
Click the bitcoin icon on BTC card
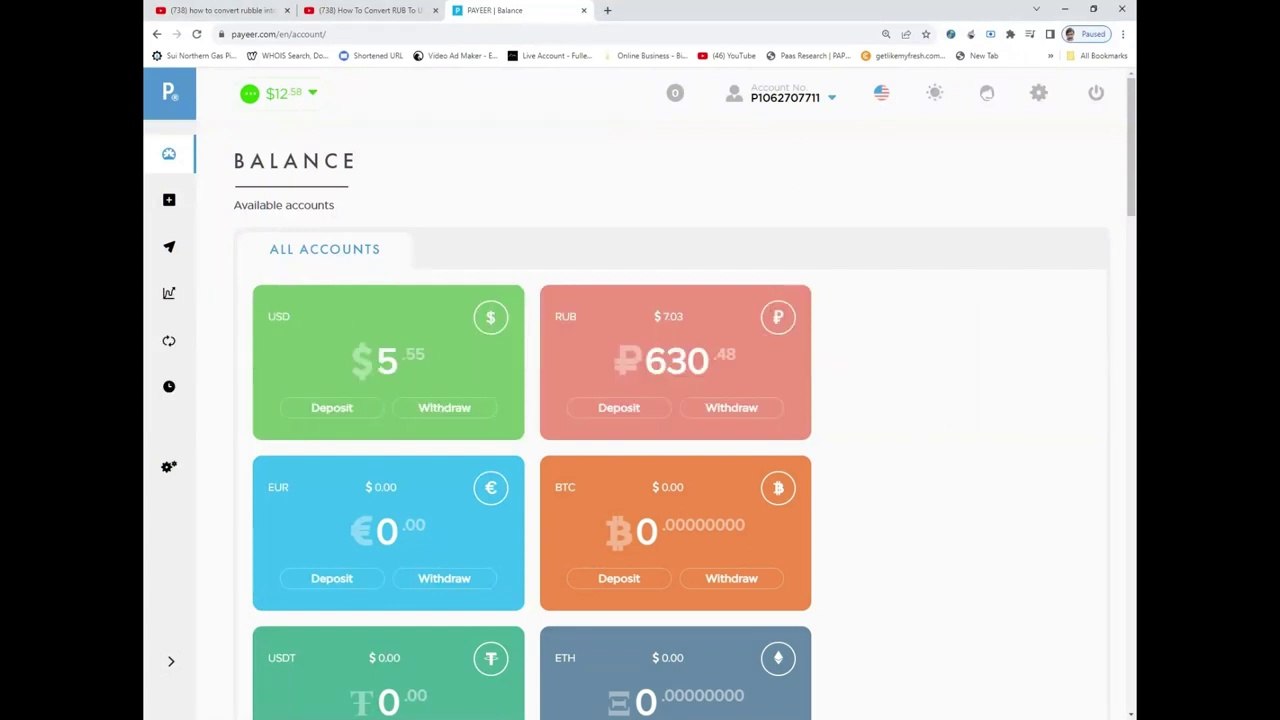[778, 488]
